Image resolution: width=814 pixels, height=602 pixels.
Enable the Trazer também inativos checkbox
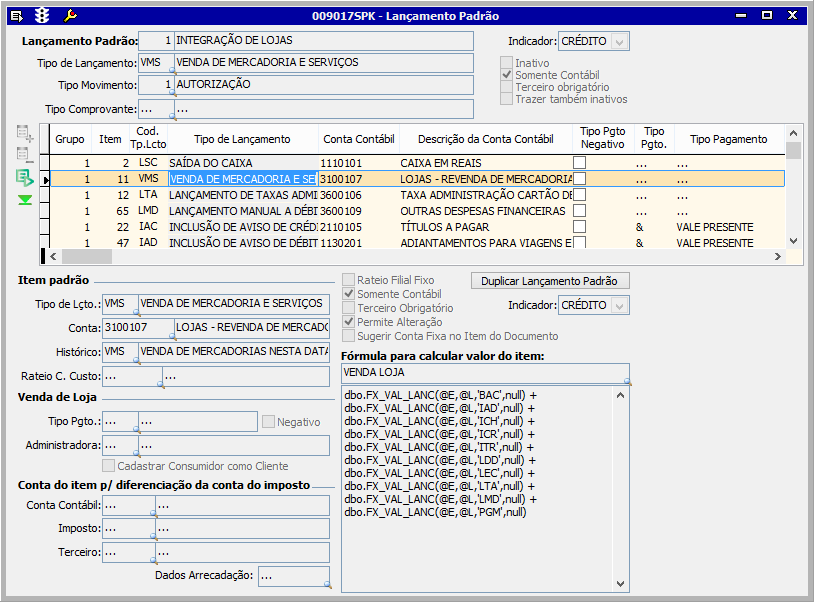(507, 99)
